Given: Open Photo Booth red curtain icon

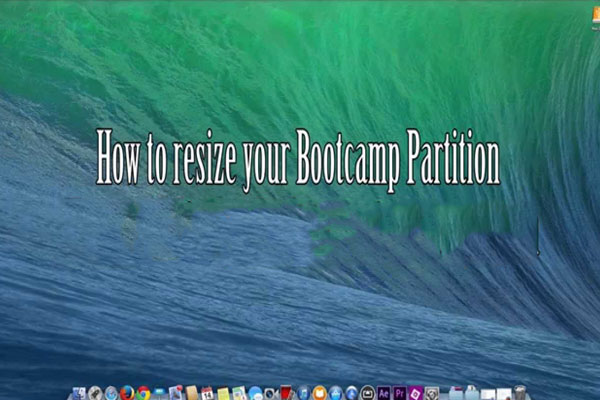Looking at the screenshot, I should point(287,393).
